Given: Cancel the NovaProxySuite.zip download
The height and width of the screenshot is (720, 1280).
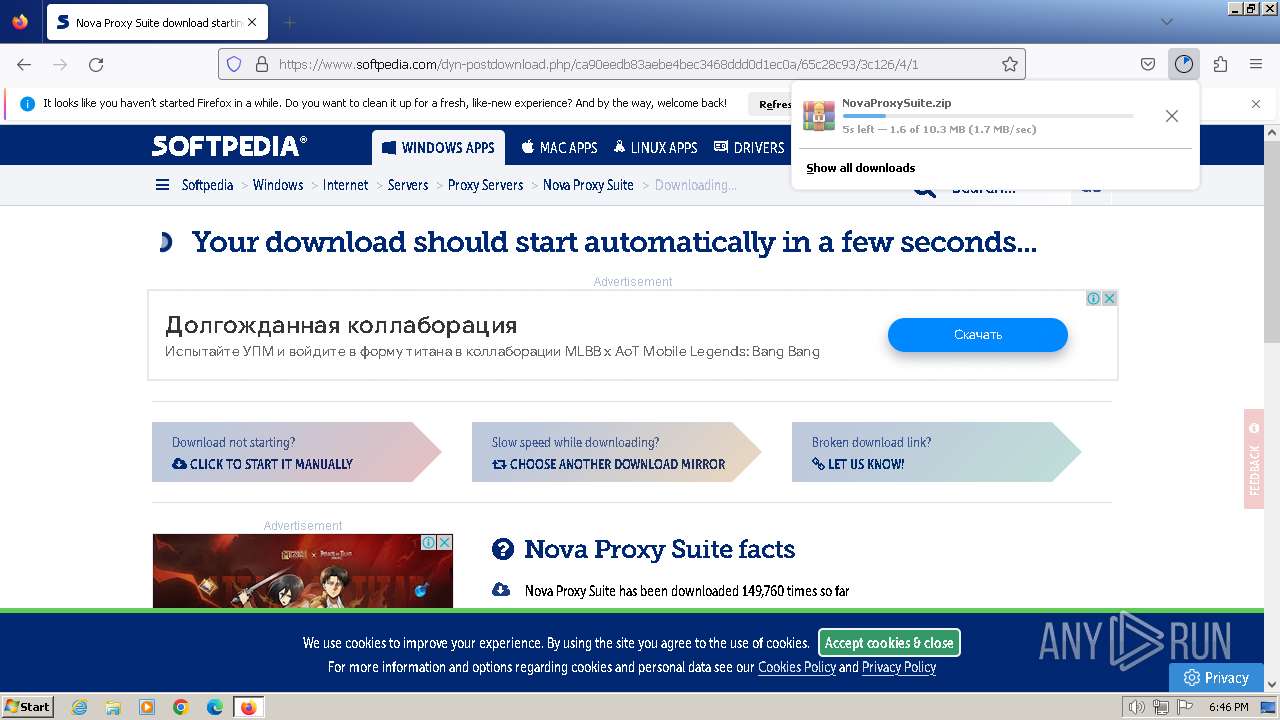Looking at the screenshot, I should (1172, 116).
